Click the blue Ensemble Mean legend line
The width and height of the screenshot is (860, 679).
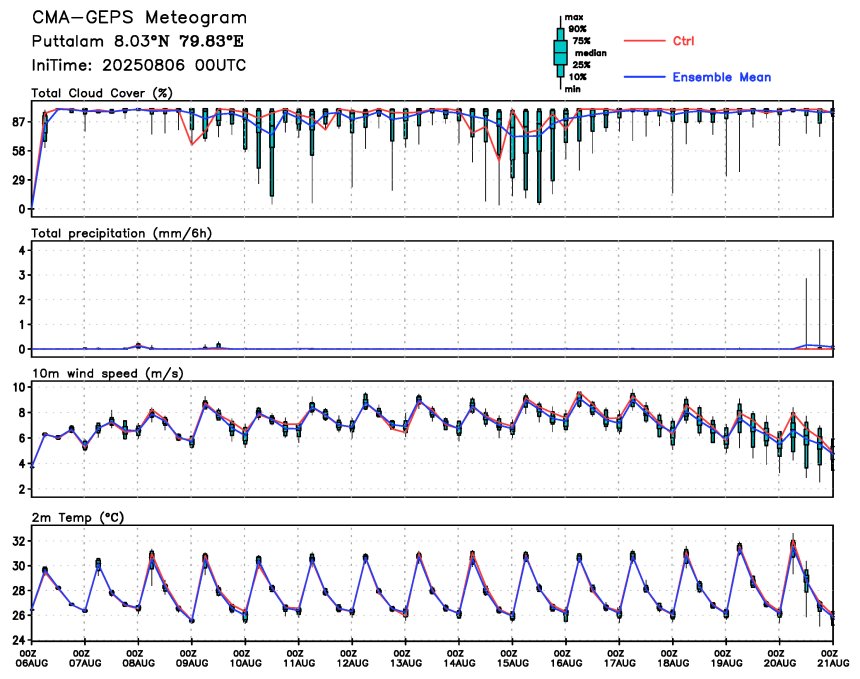coord(644,77)
